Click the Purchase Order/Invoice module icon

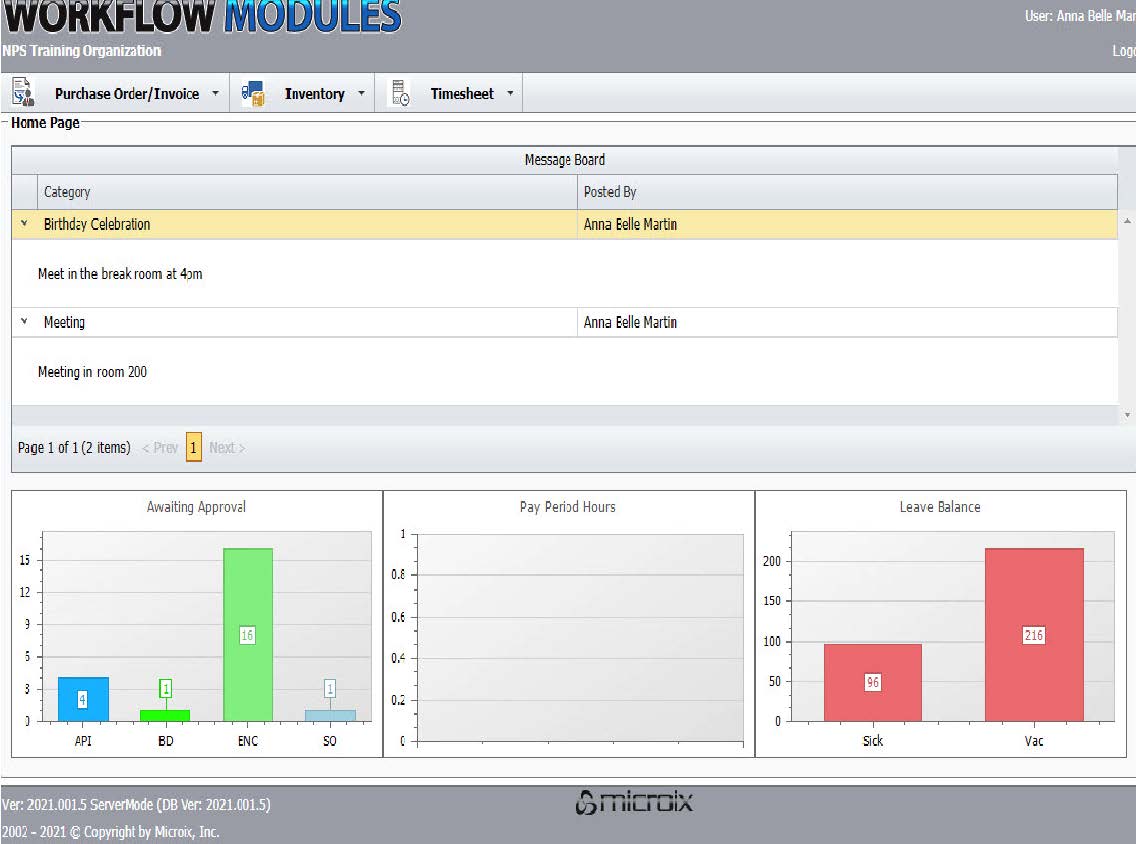pyautogui.click(x=21, y=92)
